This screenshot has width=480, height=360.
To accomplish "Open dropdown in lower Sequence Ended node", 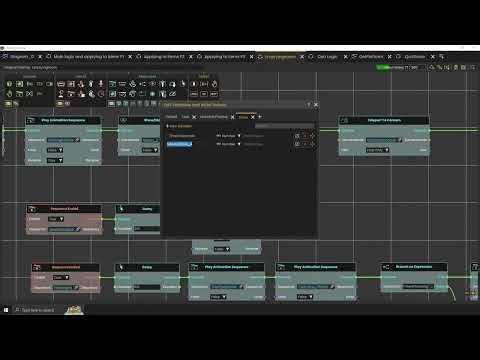I will pyautogui.click(x=61, y=277).
